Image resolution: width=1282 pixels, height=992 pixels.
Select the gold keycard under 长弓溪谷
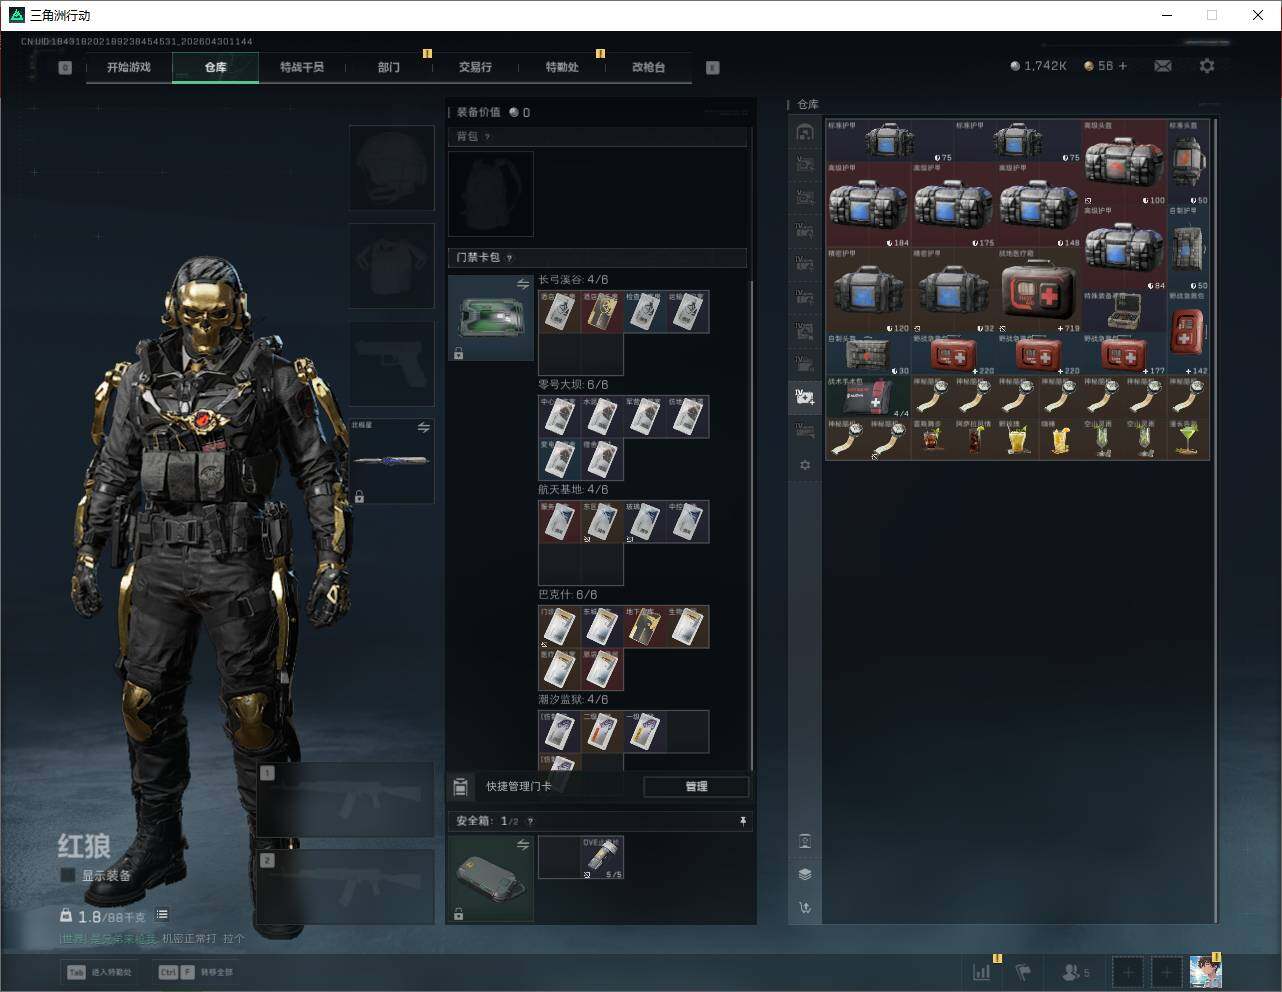(602, 312)
